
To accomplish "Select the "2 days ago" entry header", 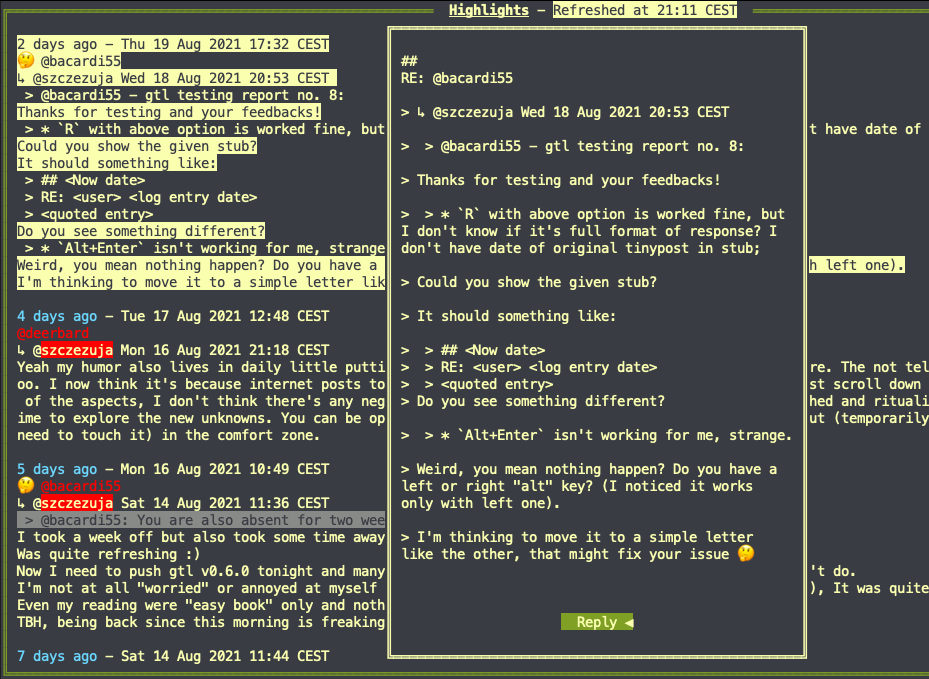I will click(x=173, y=44).
